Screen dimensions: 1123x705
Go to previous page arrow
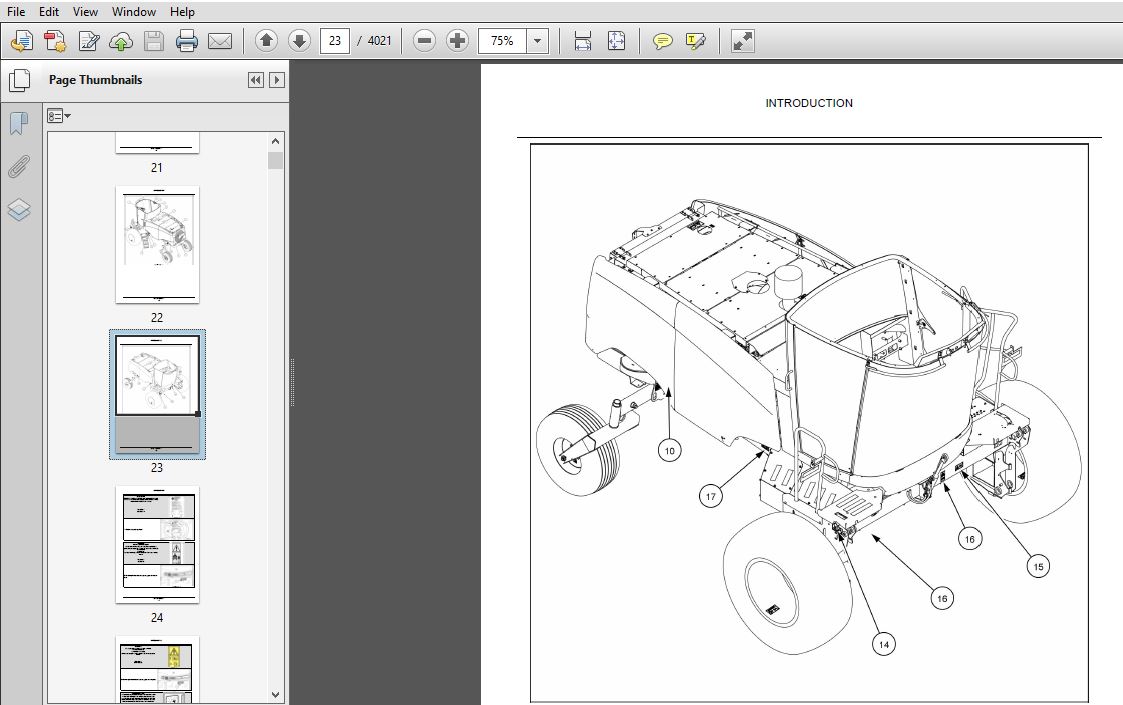tap(266, 41)
